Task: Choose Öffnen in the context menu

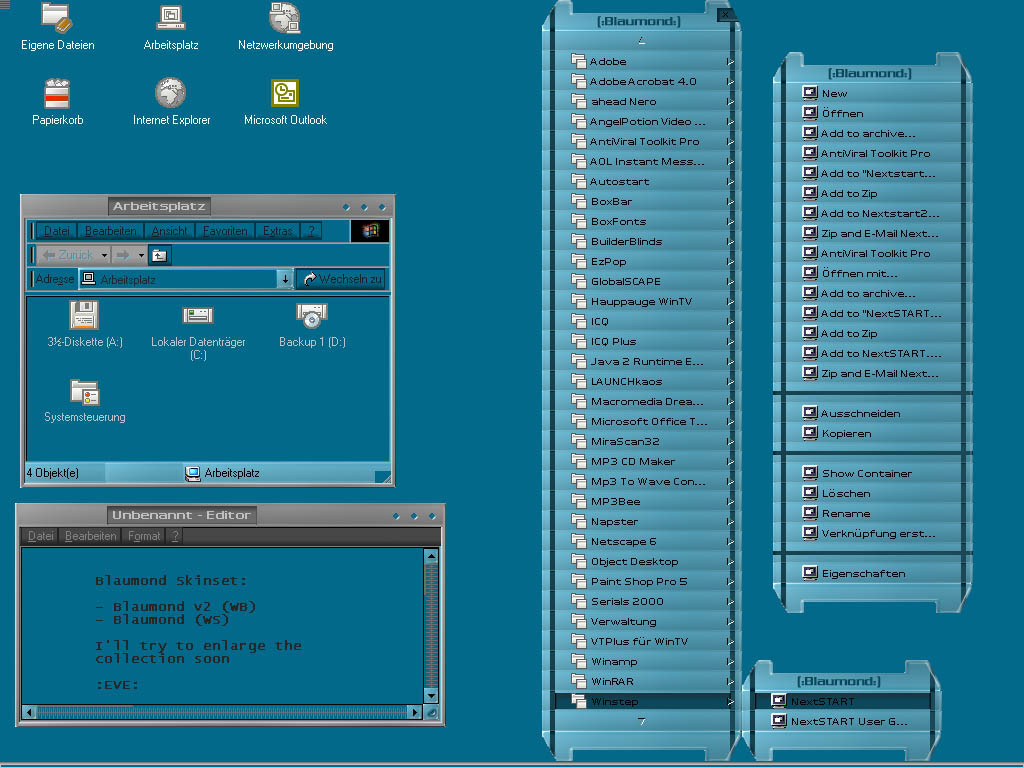Action: (x=873, y=113)
